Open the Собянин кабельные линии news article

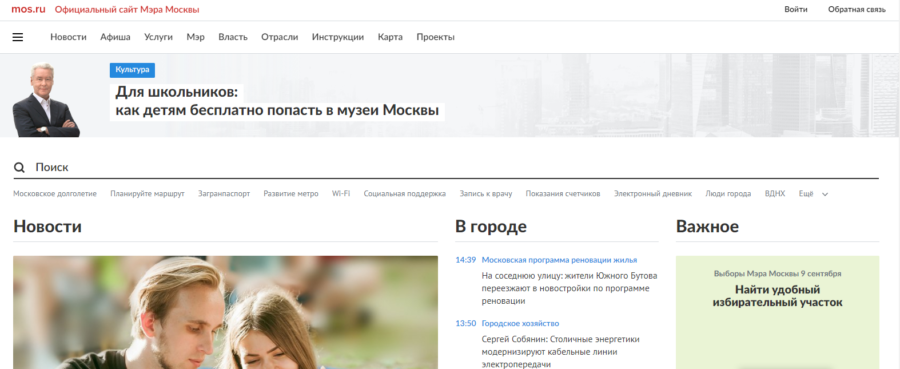561,352
